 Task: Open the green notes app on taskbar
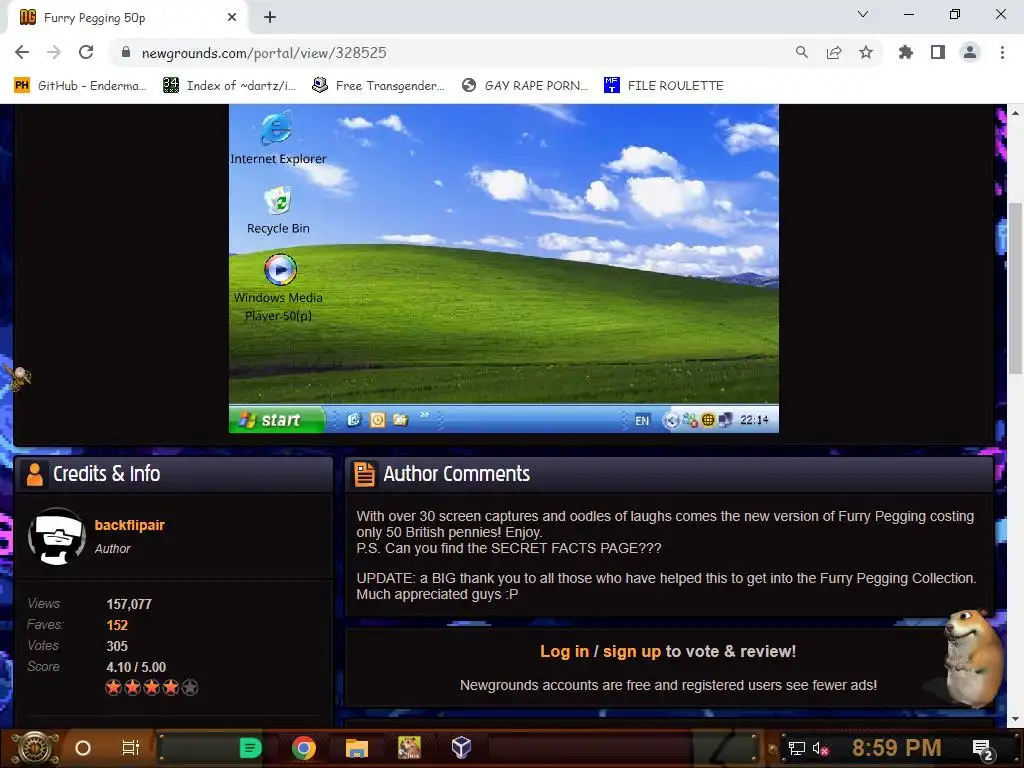250,748
